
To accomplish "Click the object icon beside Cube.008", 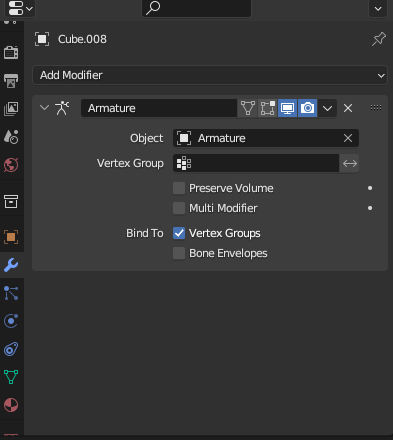I will pos(42,39).
